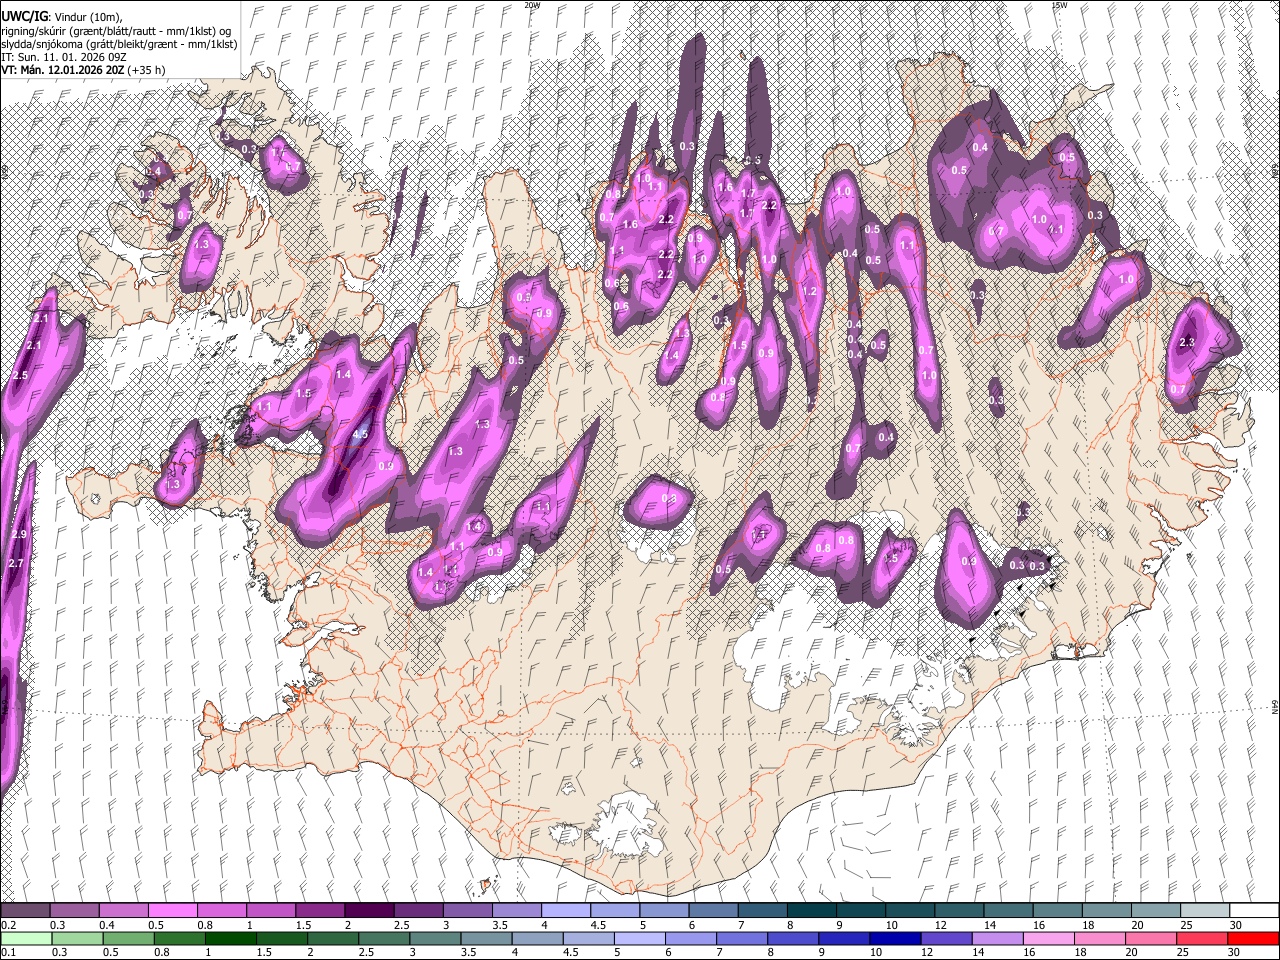Select the deep navy 10–12 rain legend swatch
The height and width of the screenshot is (960, 1280).
point(895,938)
